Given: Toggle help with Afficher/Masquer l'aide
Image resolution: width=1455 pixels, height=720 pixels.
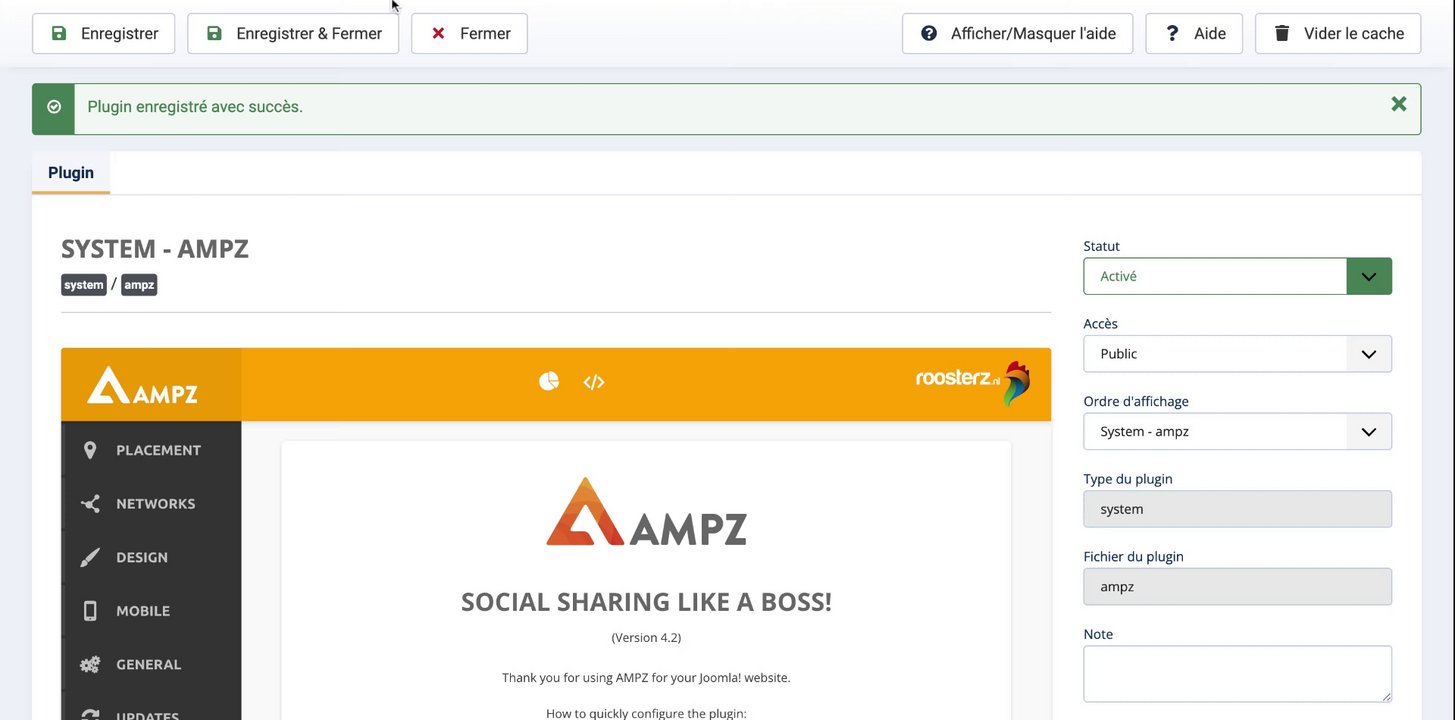Looking at the screenshot, I should tap(1017, 33).
